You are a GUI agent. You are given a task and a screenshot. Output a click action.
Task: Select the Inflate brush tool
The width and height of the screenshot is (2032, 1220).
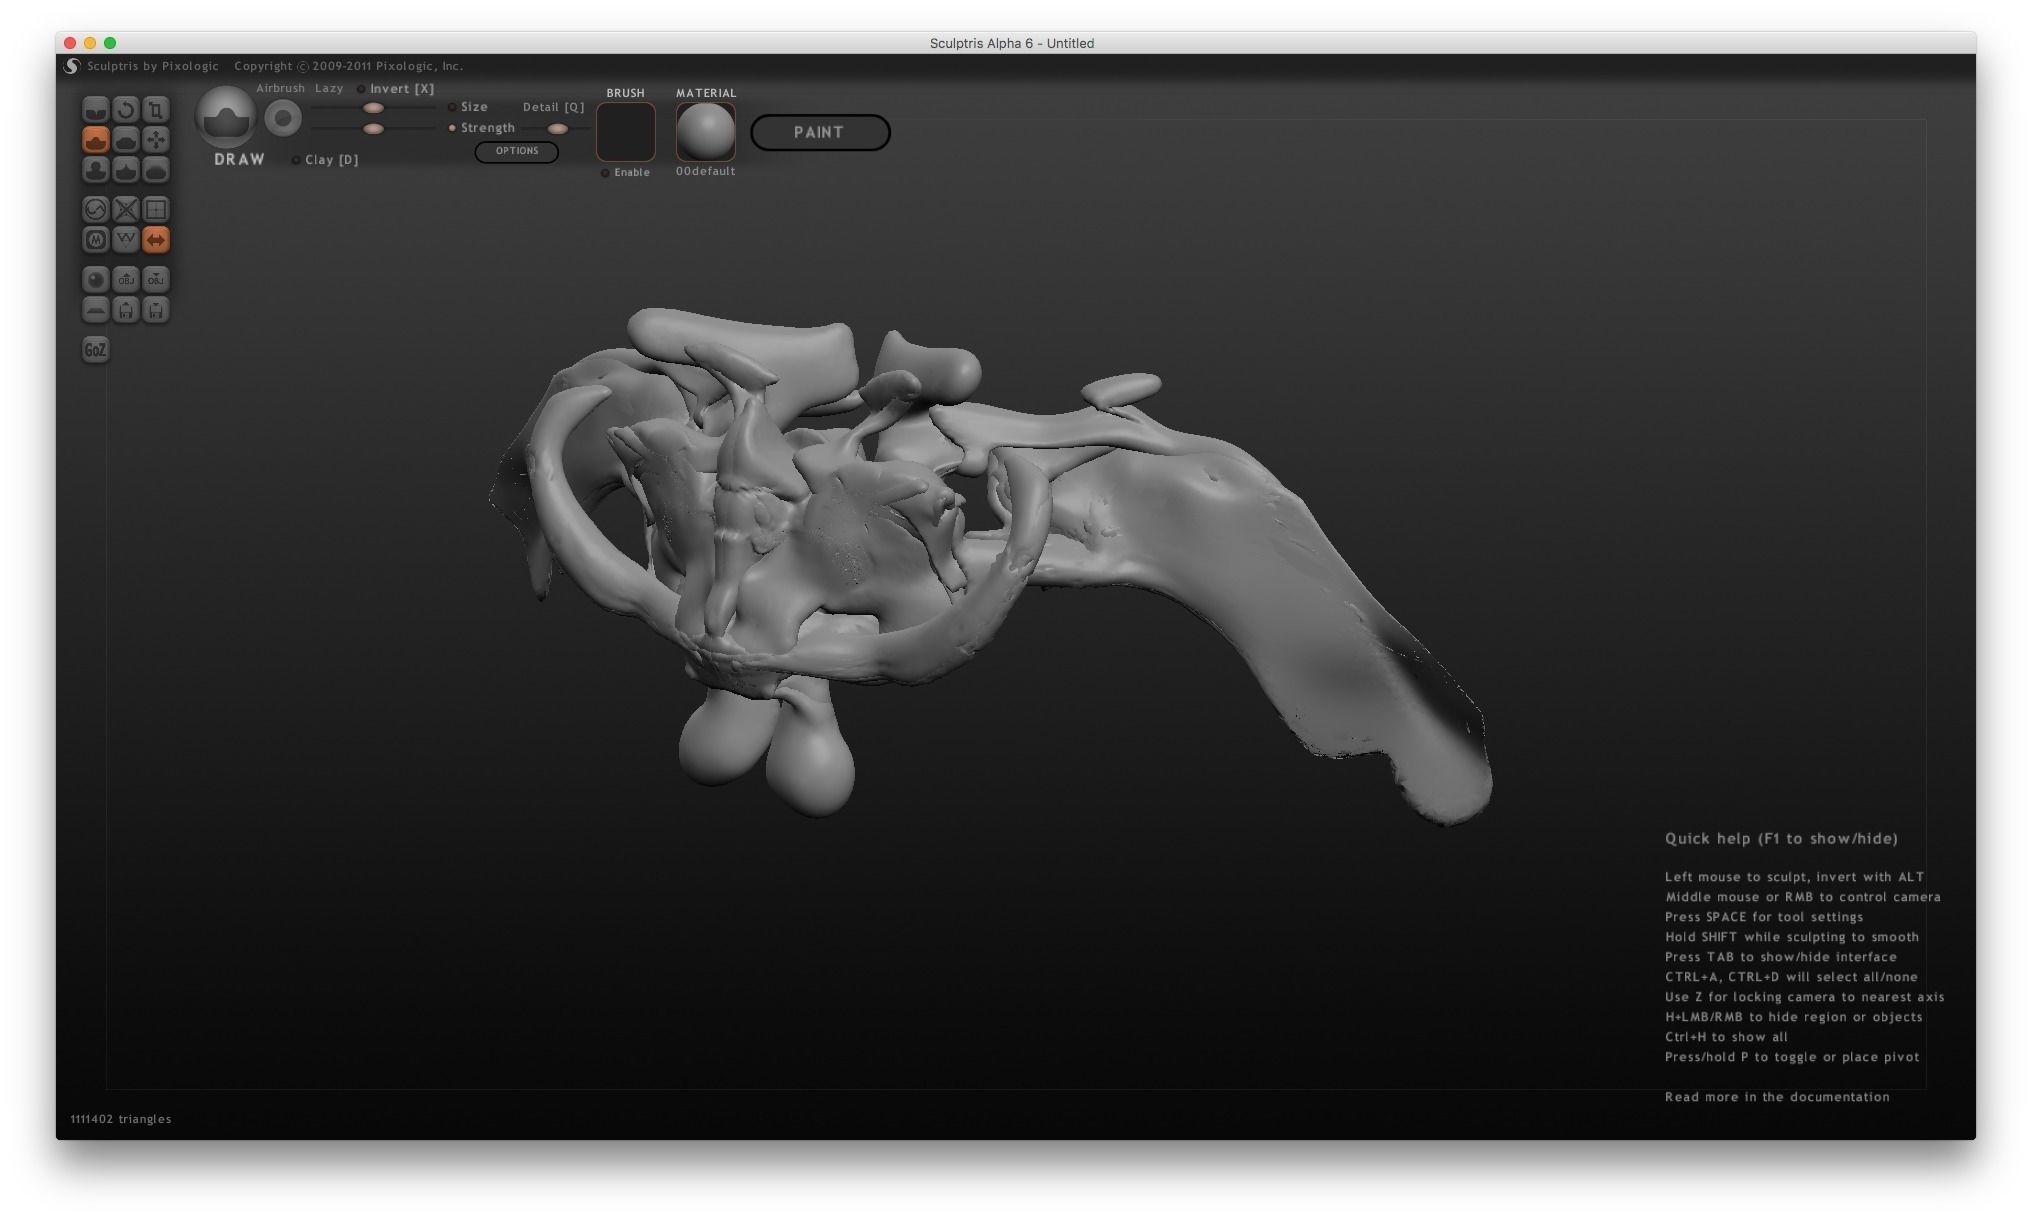tap(96, 170)
